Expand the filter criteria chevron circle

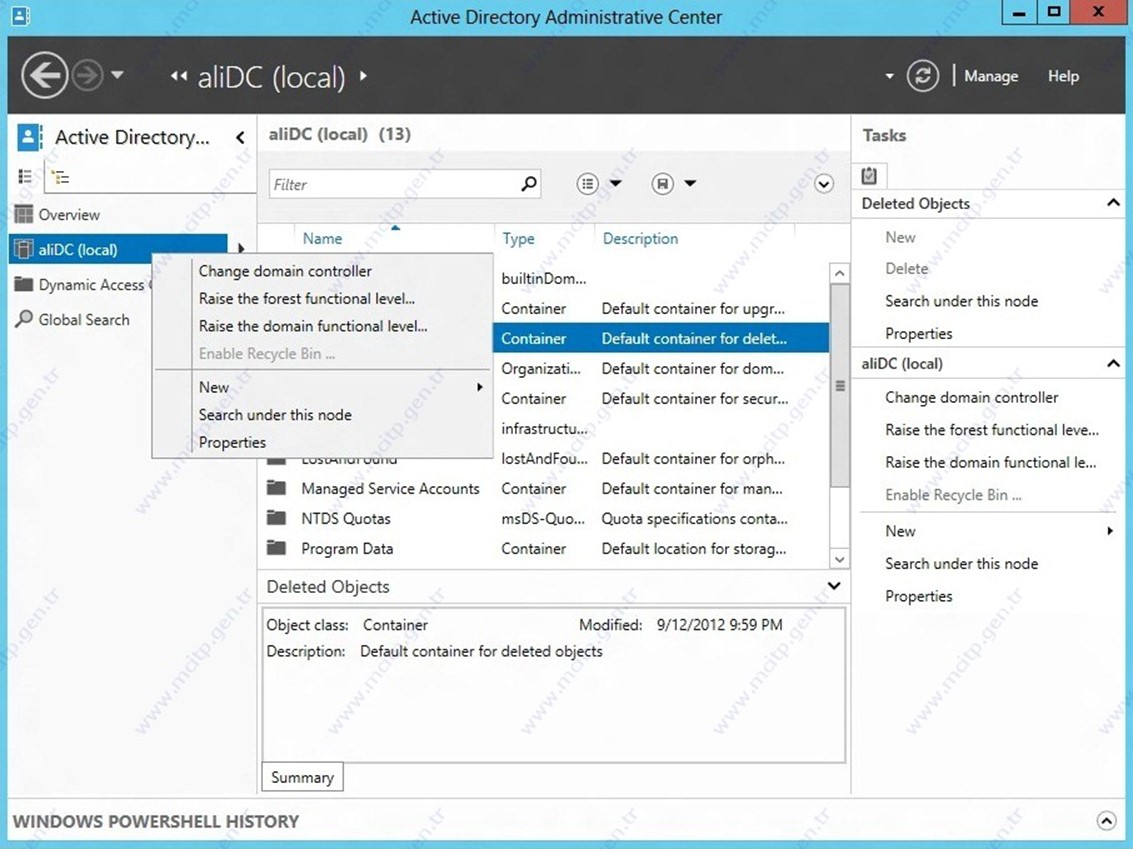point(824,184)
